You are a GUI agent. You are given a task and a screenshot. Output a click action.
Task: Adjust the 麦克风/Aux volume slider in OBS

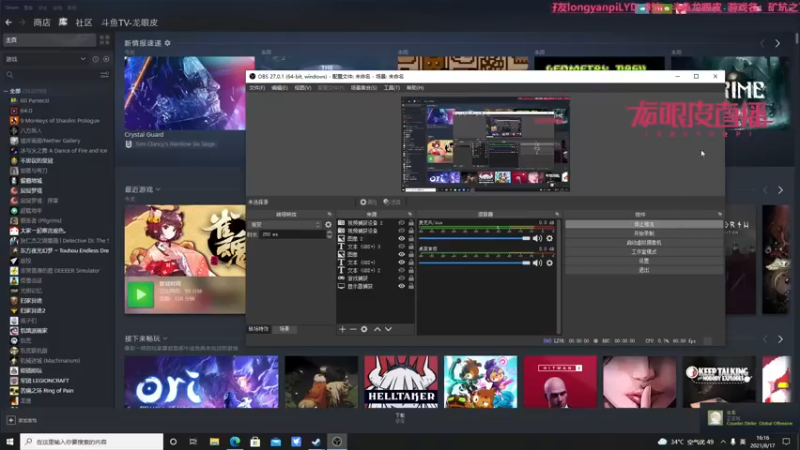[x=474, y=238]
